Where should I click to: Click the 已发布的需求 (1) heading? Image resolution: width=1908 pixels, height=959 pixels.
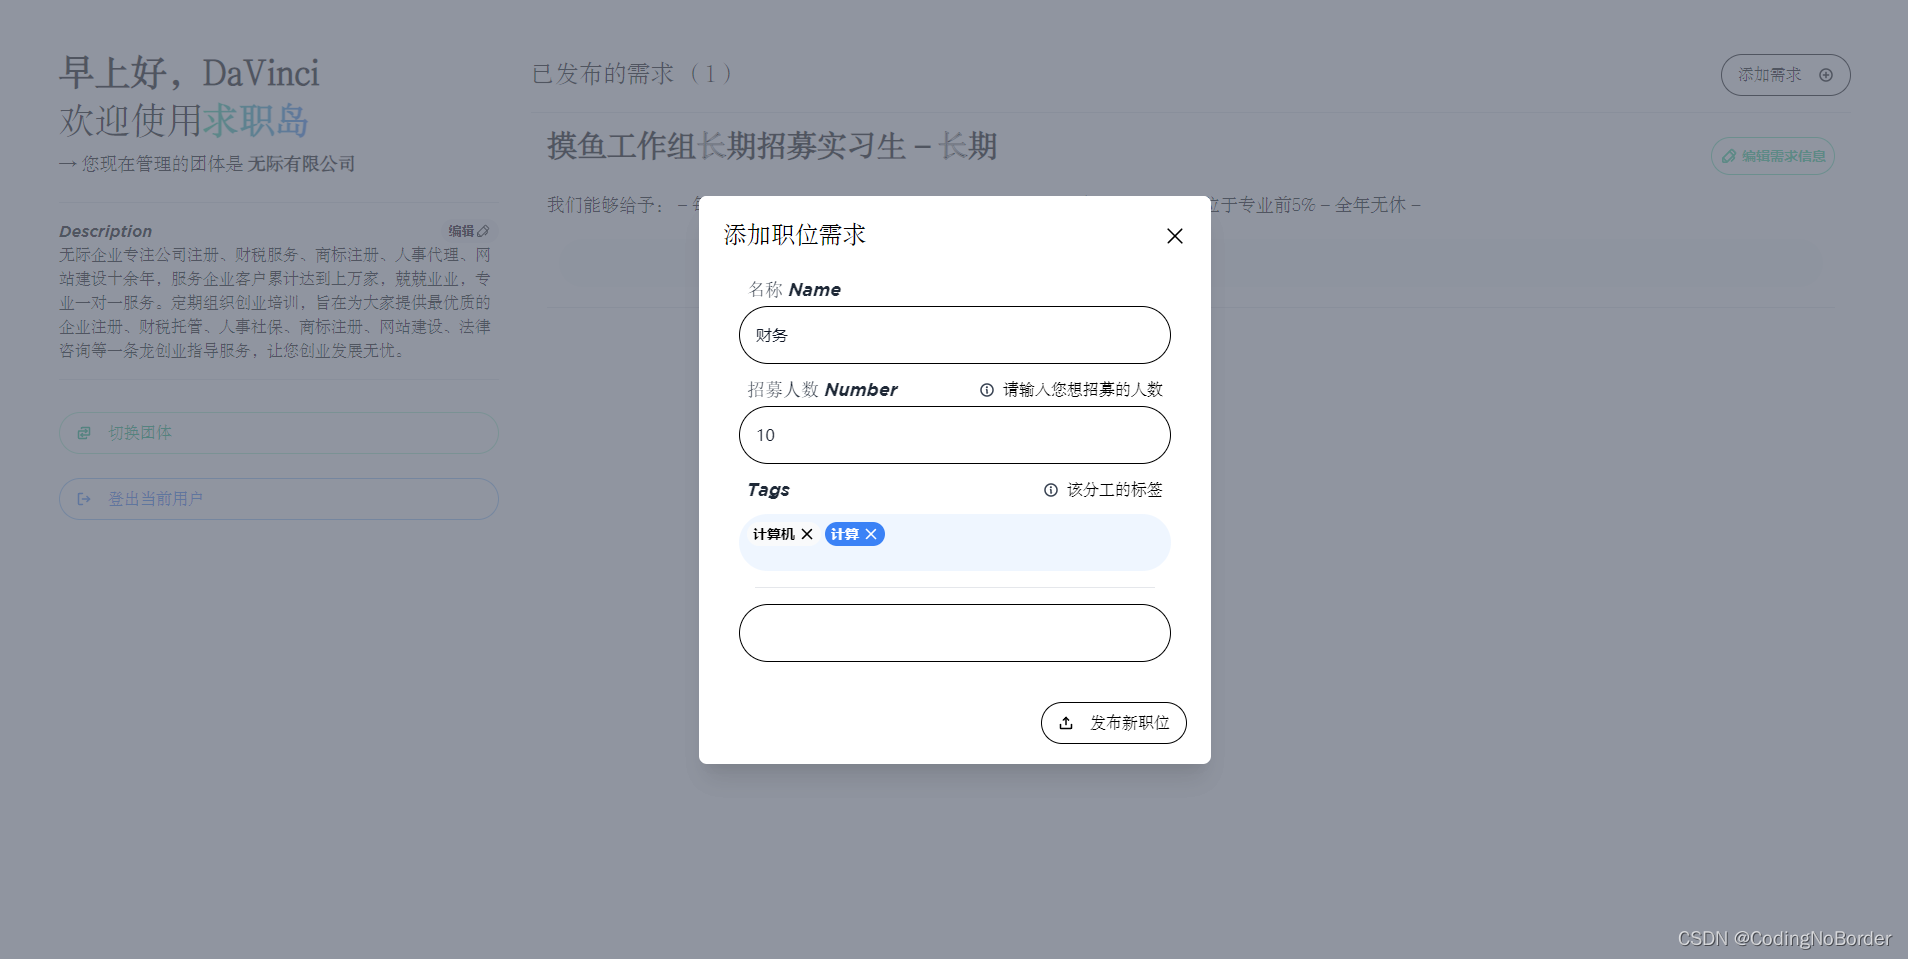(632, 74)
